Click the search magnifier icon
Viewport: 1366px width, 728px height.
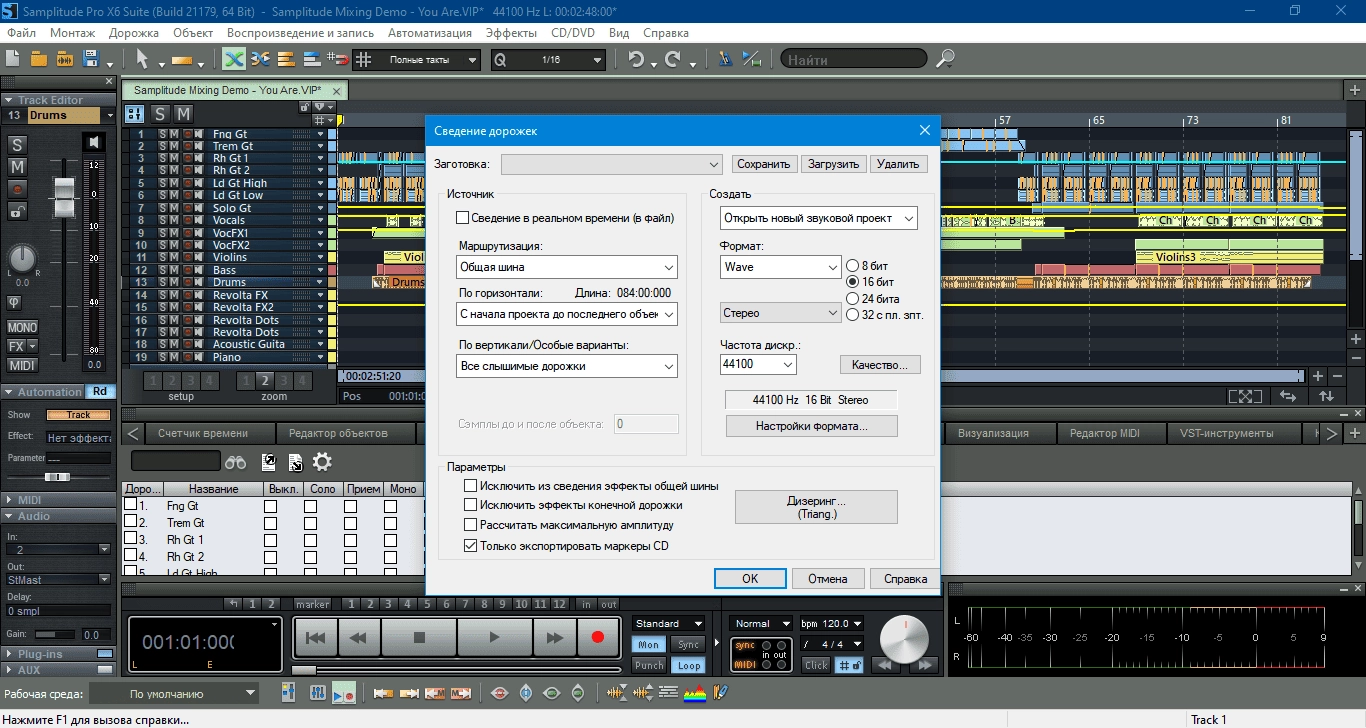[x=945, y=59]
